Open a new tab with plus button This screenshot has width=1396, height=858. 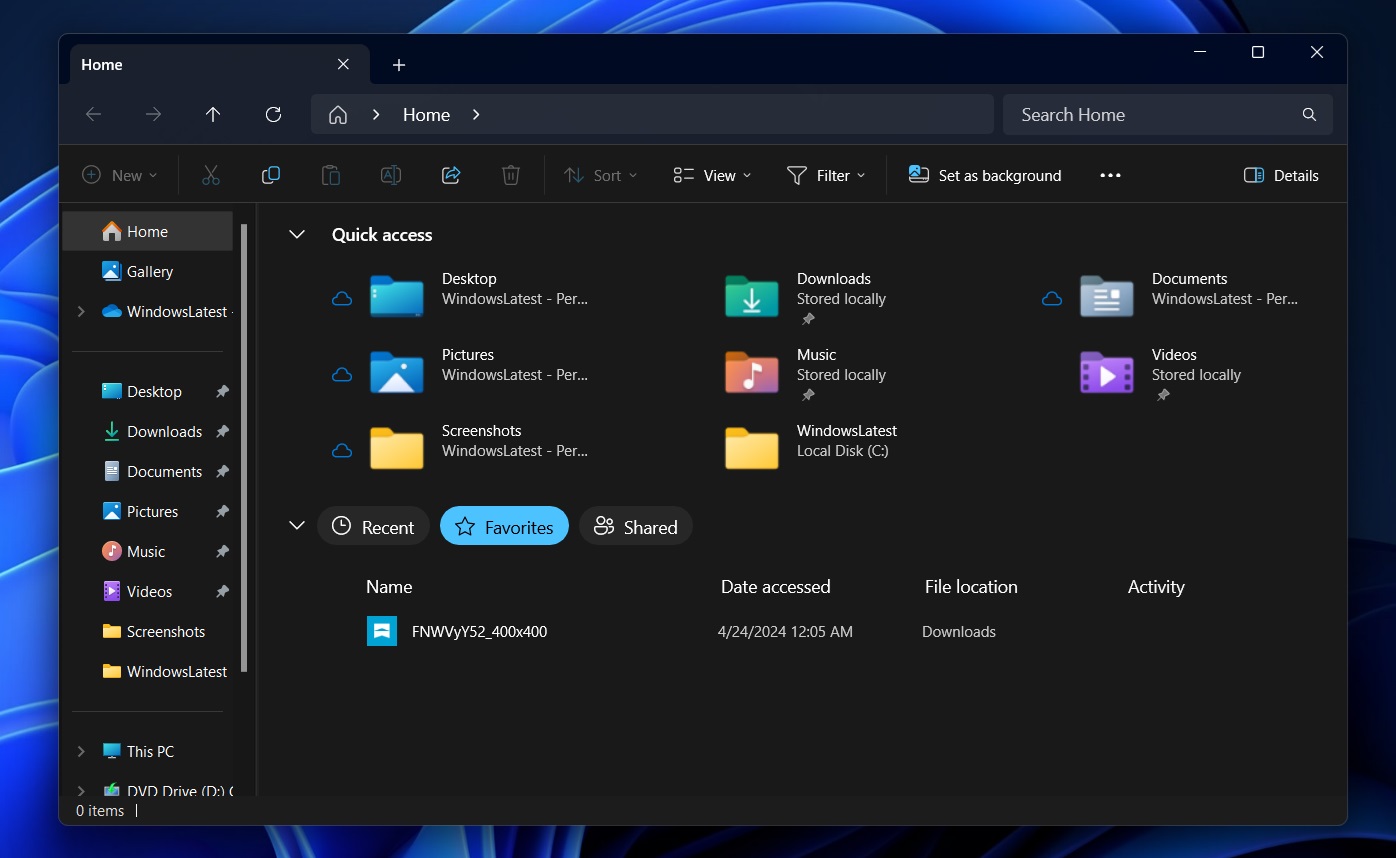tap(399, 65)
